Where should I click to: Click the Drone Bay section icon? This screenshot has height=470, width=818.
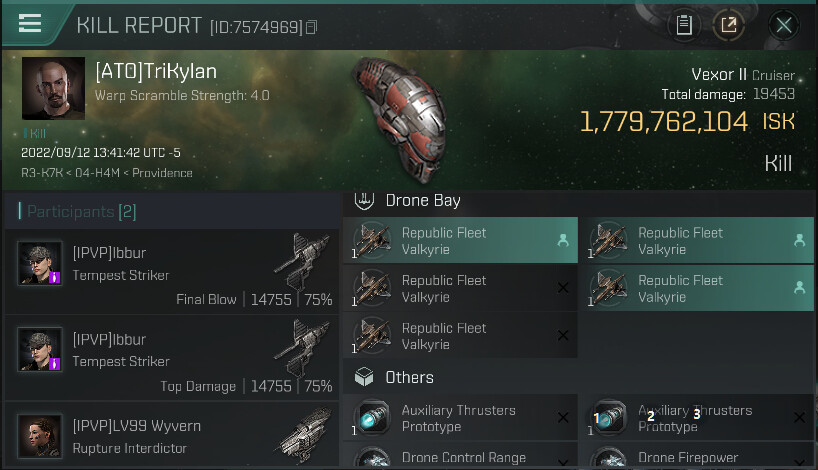tap(365, 201)
